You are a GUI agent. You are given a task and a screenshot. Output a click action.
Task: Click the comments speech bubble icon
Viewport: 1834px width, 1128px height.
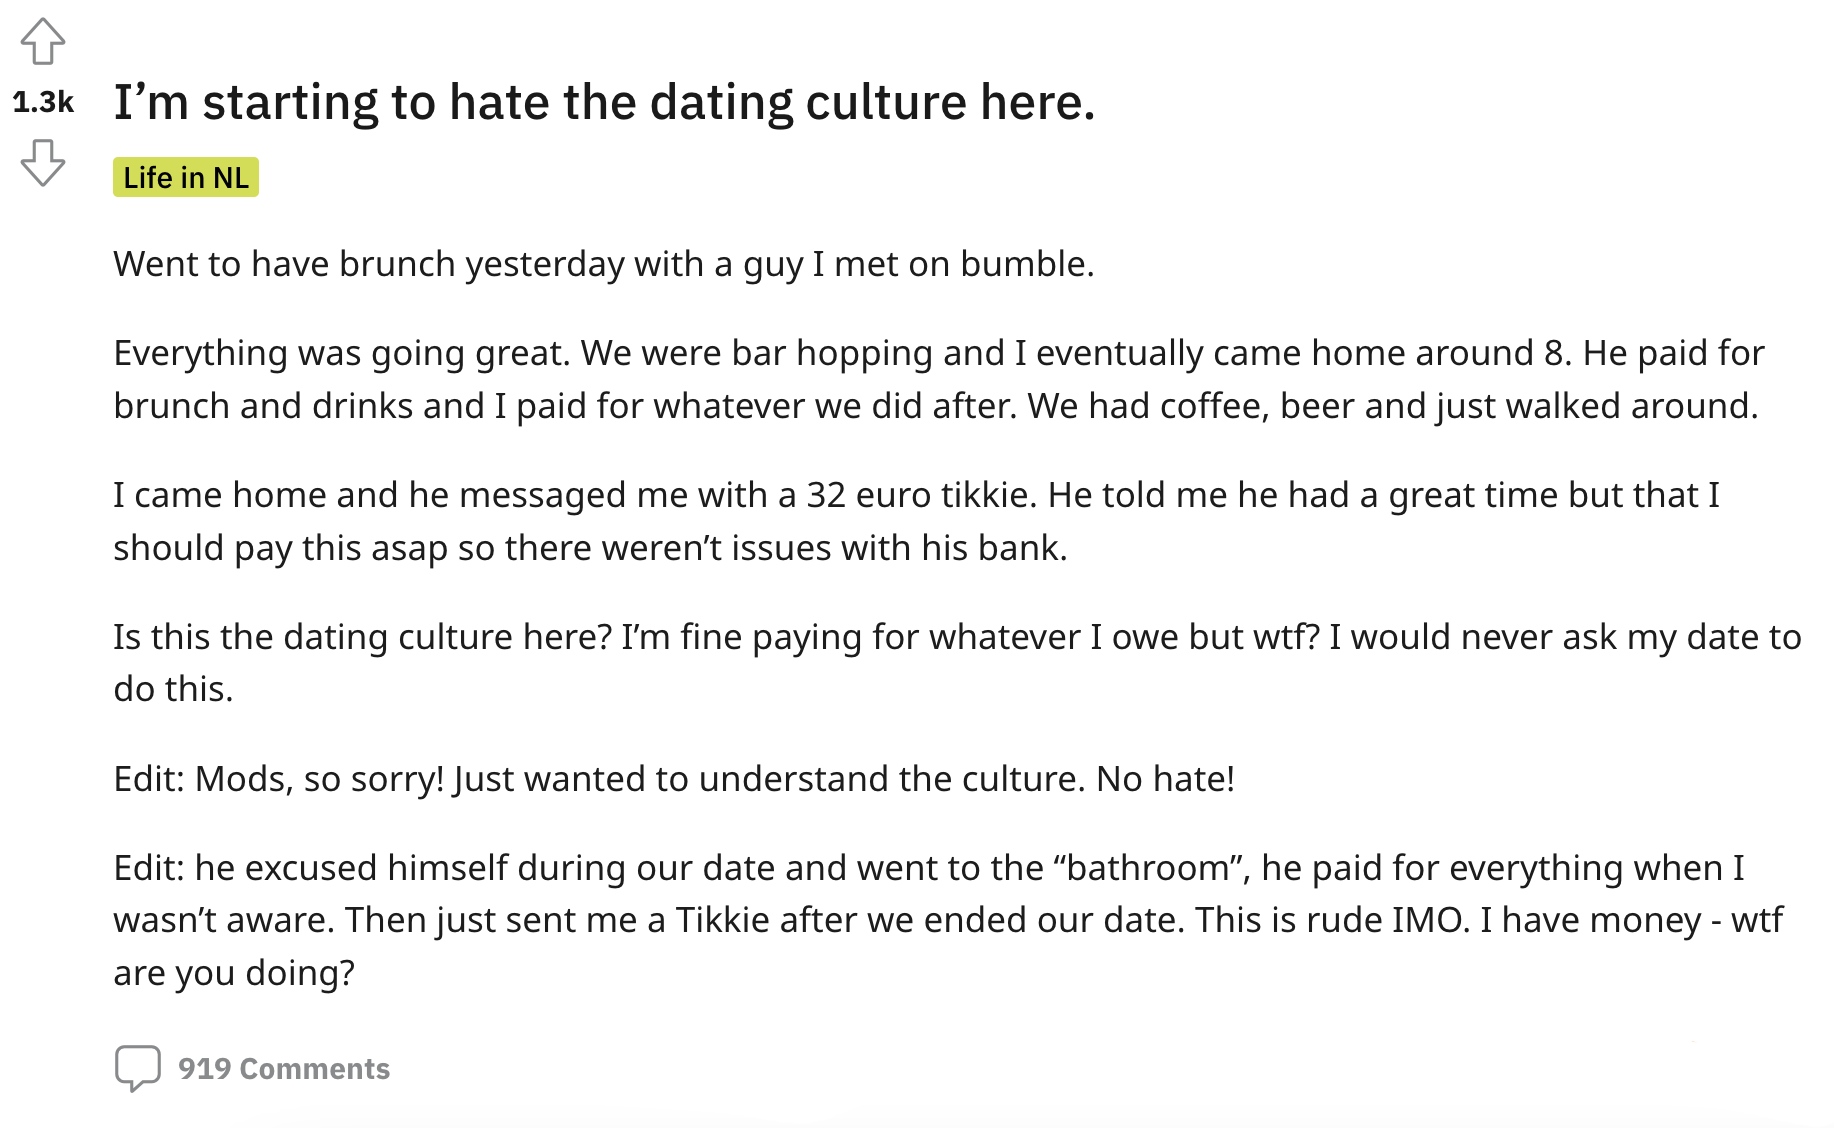[137, 1068]
